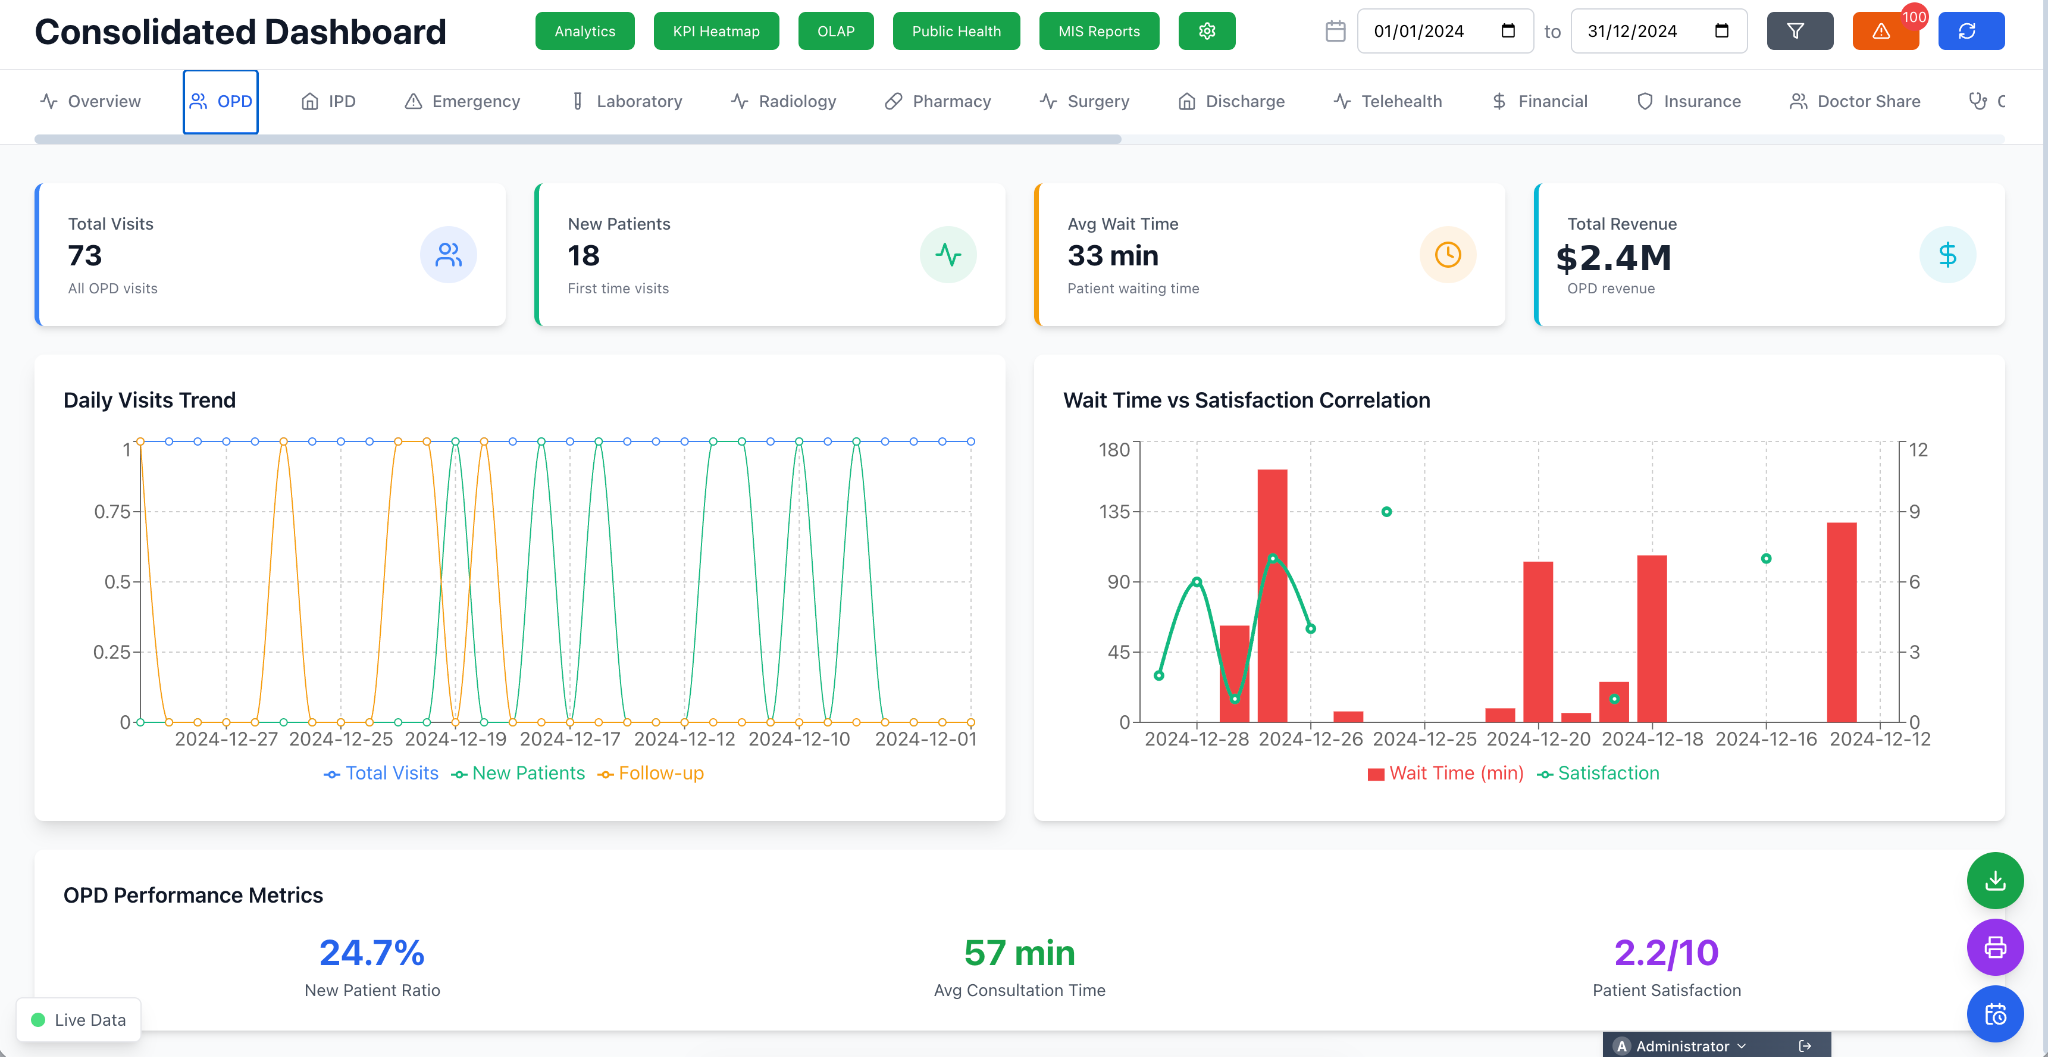Viewport: 2048px width, 1057px height.
Task: Open the Radiology tab
Action: (783, 101)
